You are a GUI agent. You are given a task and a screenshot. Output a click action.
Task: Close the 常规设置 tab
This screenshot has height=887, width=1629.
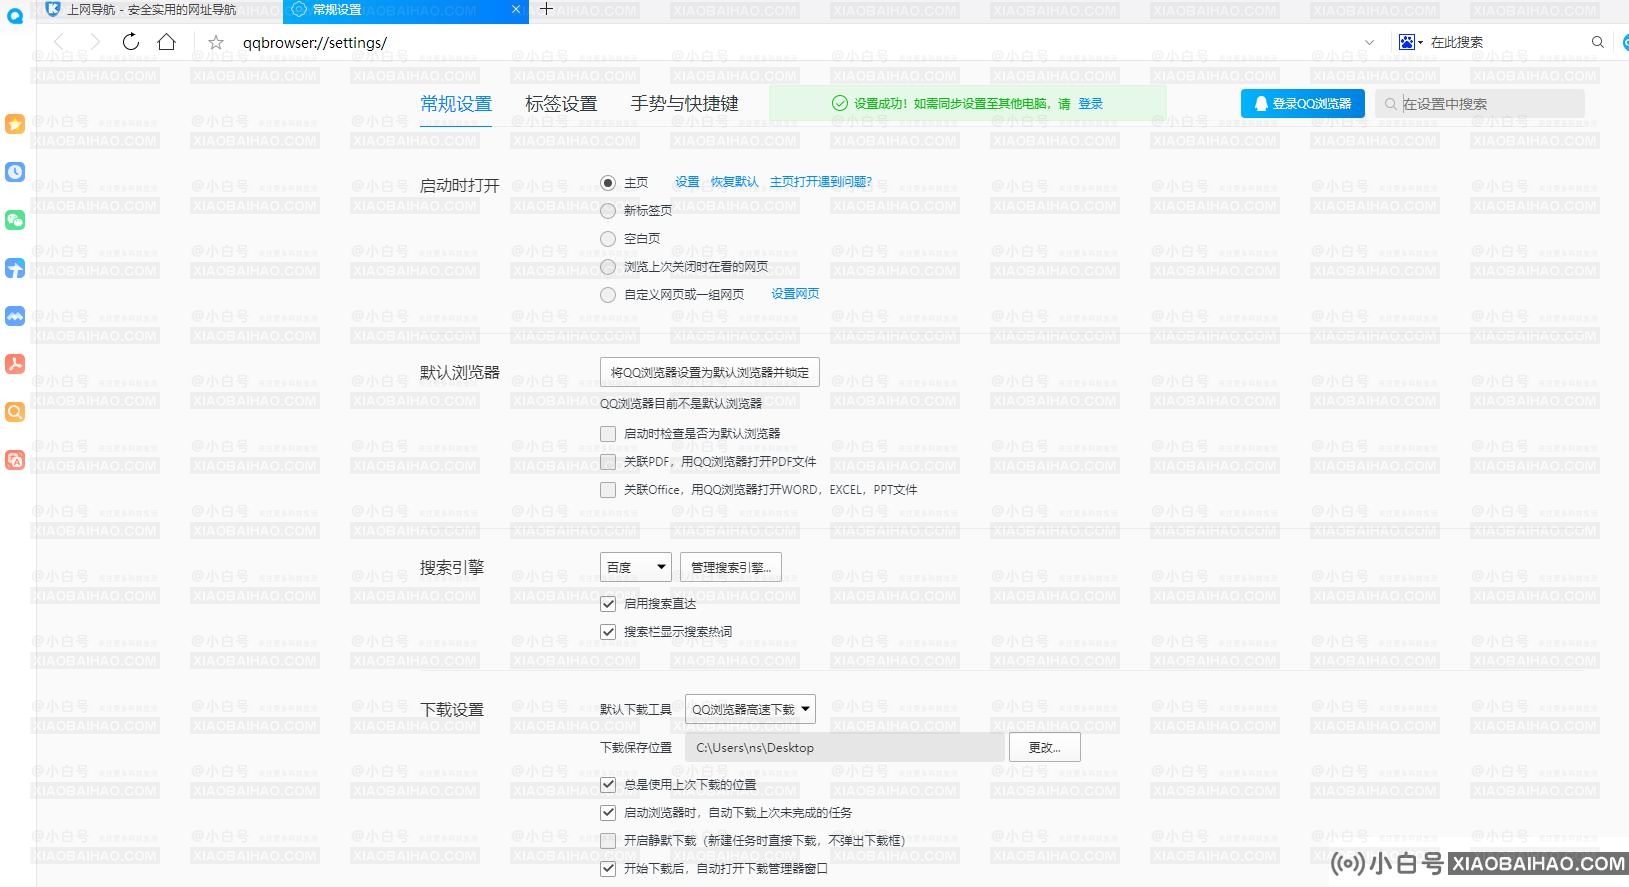[x=516, y=9]
